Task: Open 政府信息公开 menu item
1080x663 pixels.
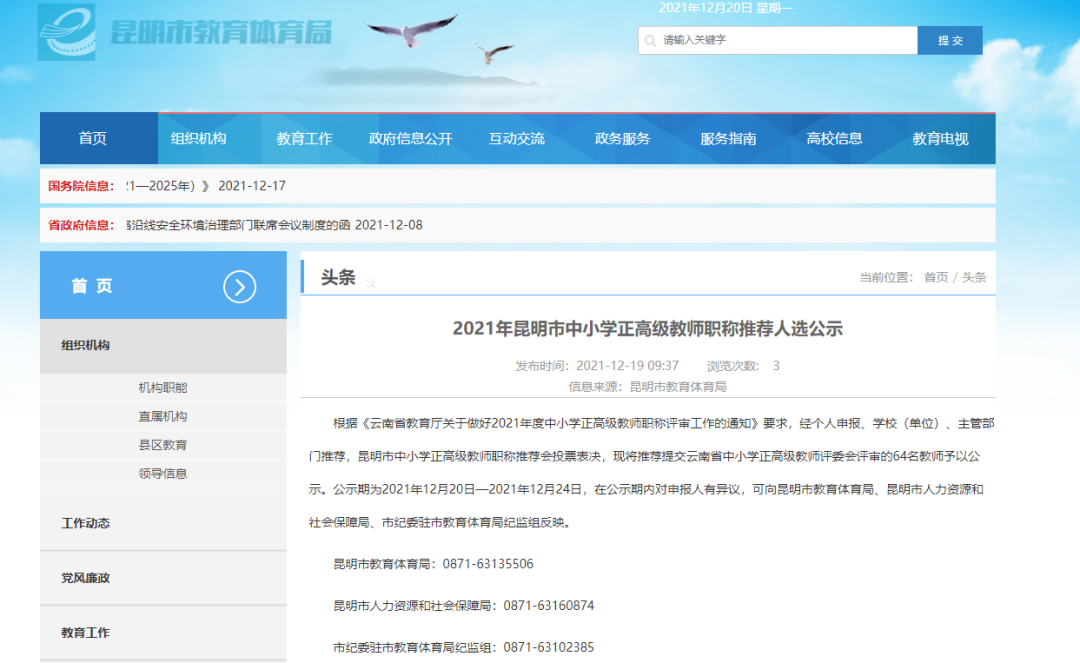Action: (x=411, y=138)
